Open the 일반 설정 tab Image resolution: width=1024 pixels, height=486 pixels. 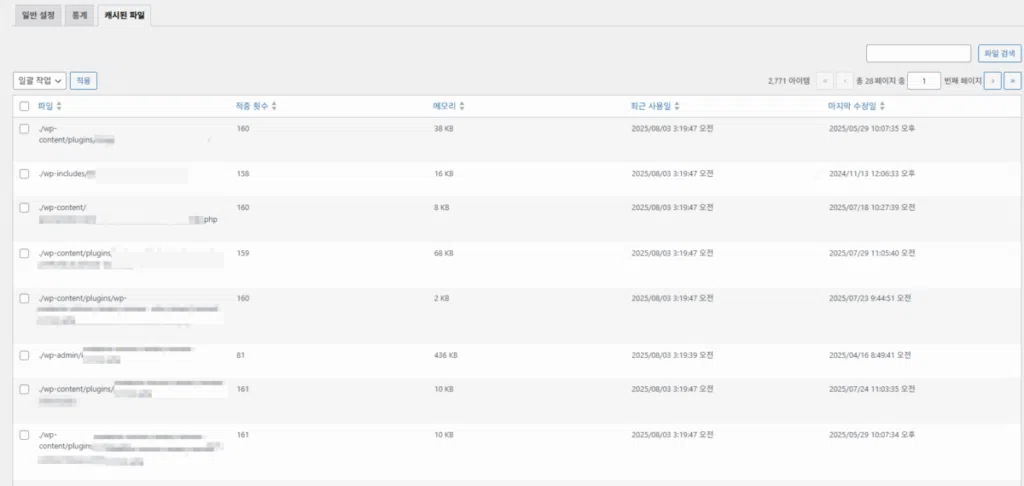[38, 14]
